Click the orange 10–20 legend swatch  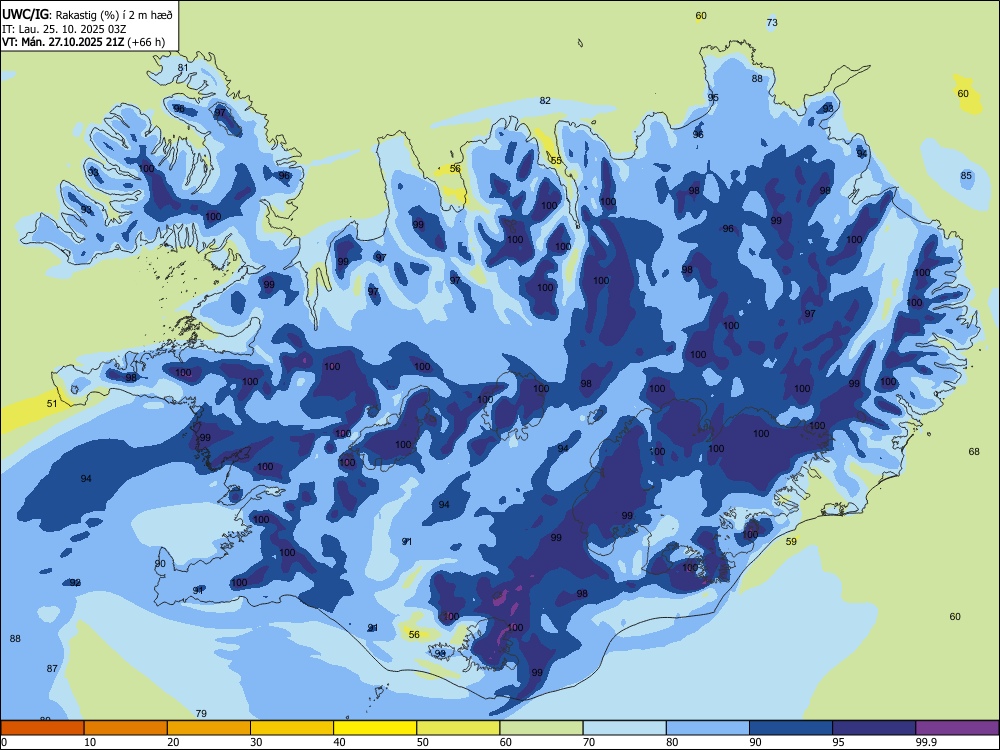126,728
